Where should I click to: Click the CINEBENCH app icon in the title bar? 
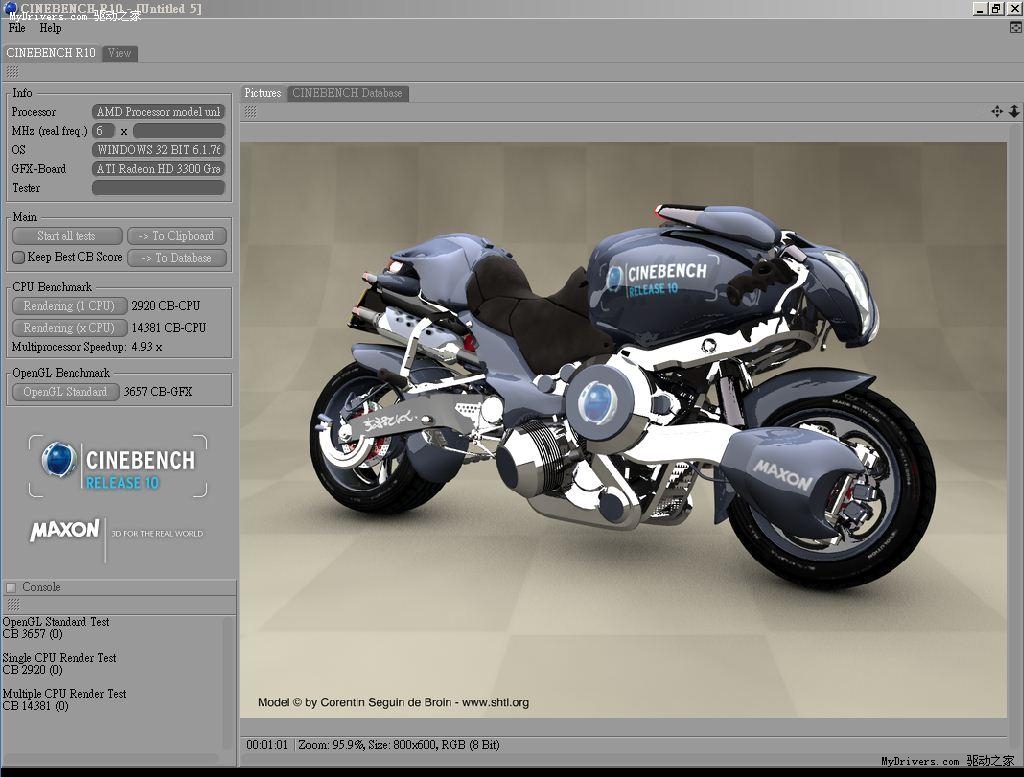(x=10, y=9)
